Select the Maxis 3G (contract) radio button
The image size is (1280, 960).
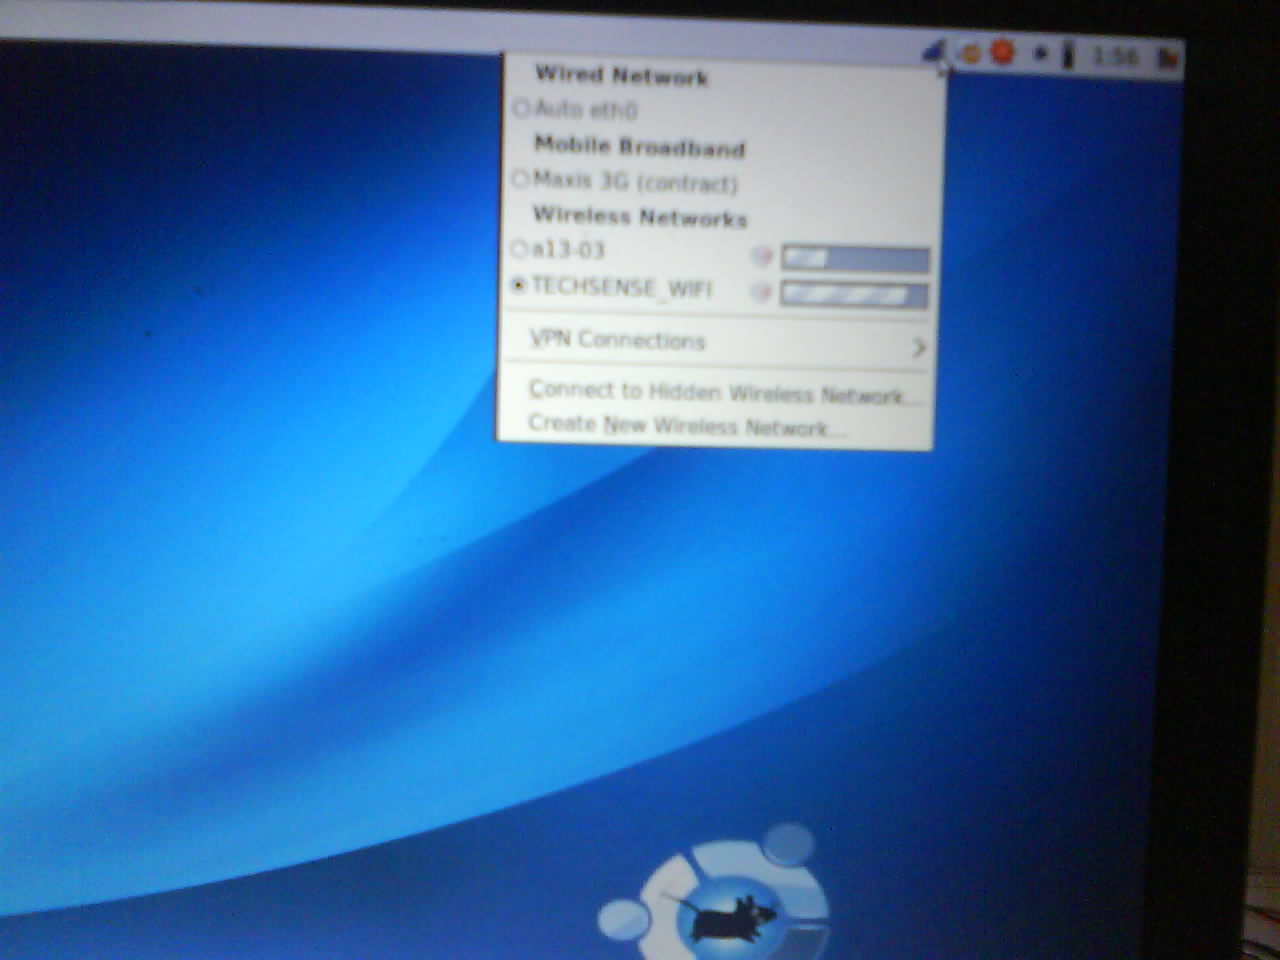pos(520,181)
